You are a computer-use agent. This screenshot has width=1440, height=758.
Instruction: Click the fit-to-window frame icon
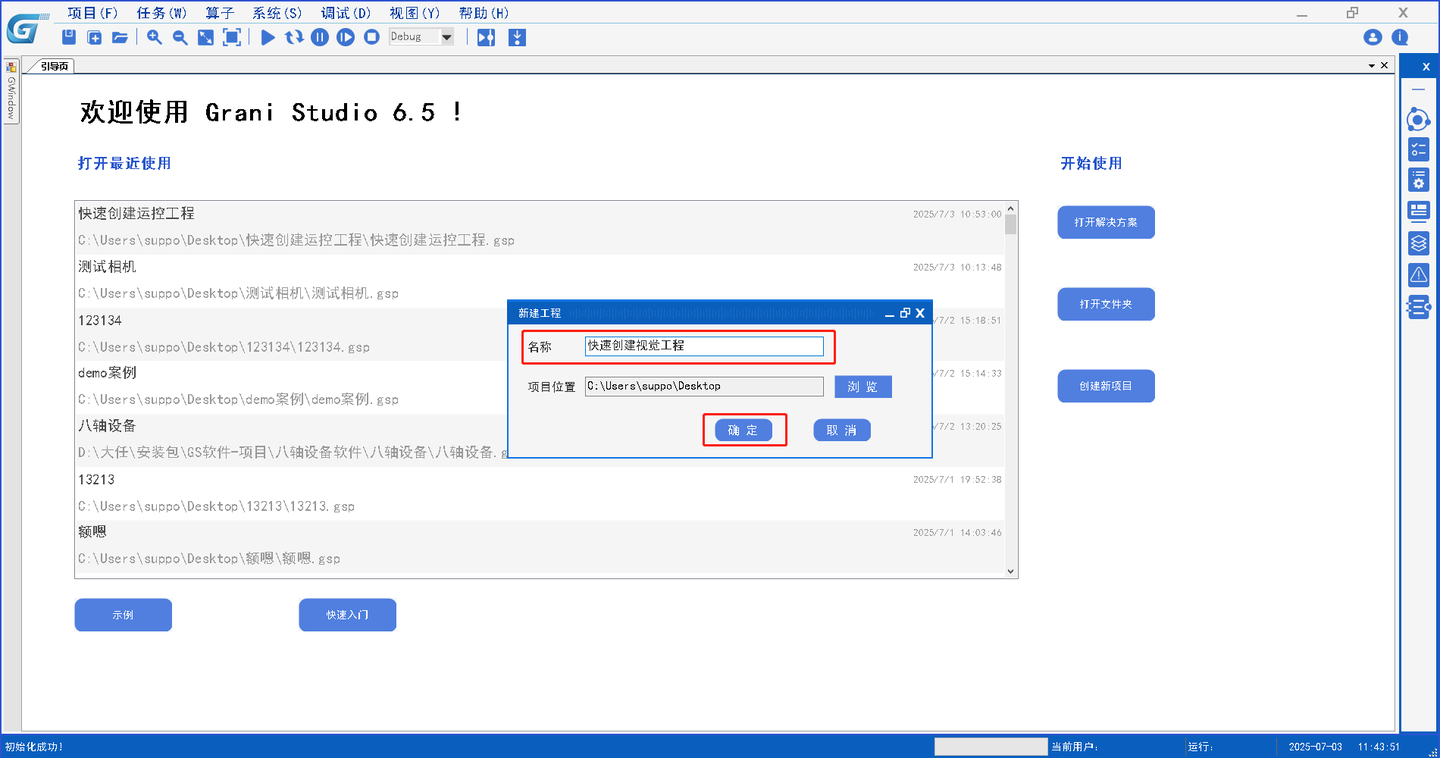click(232, 37)
